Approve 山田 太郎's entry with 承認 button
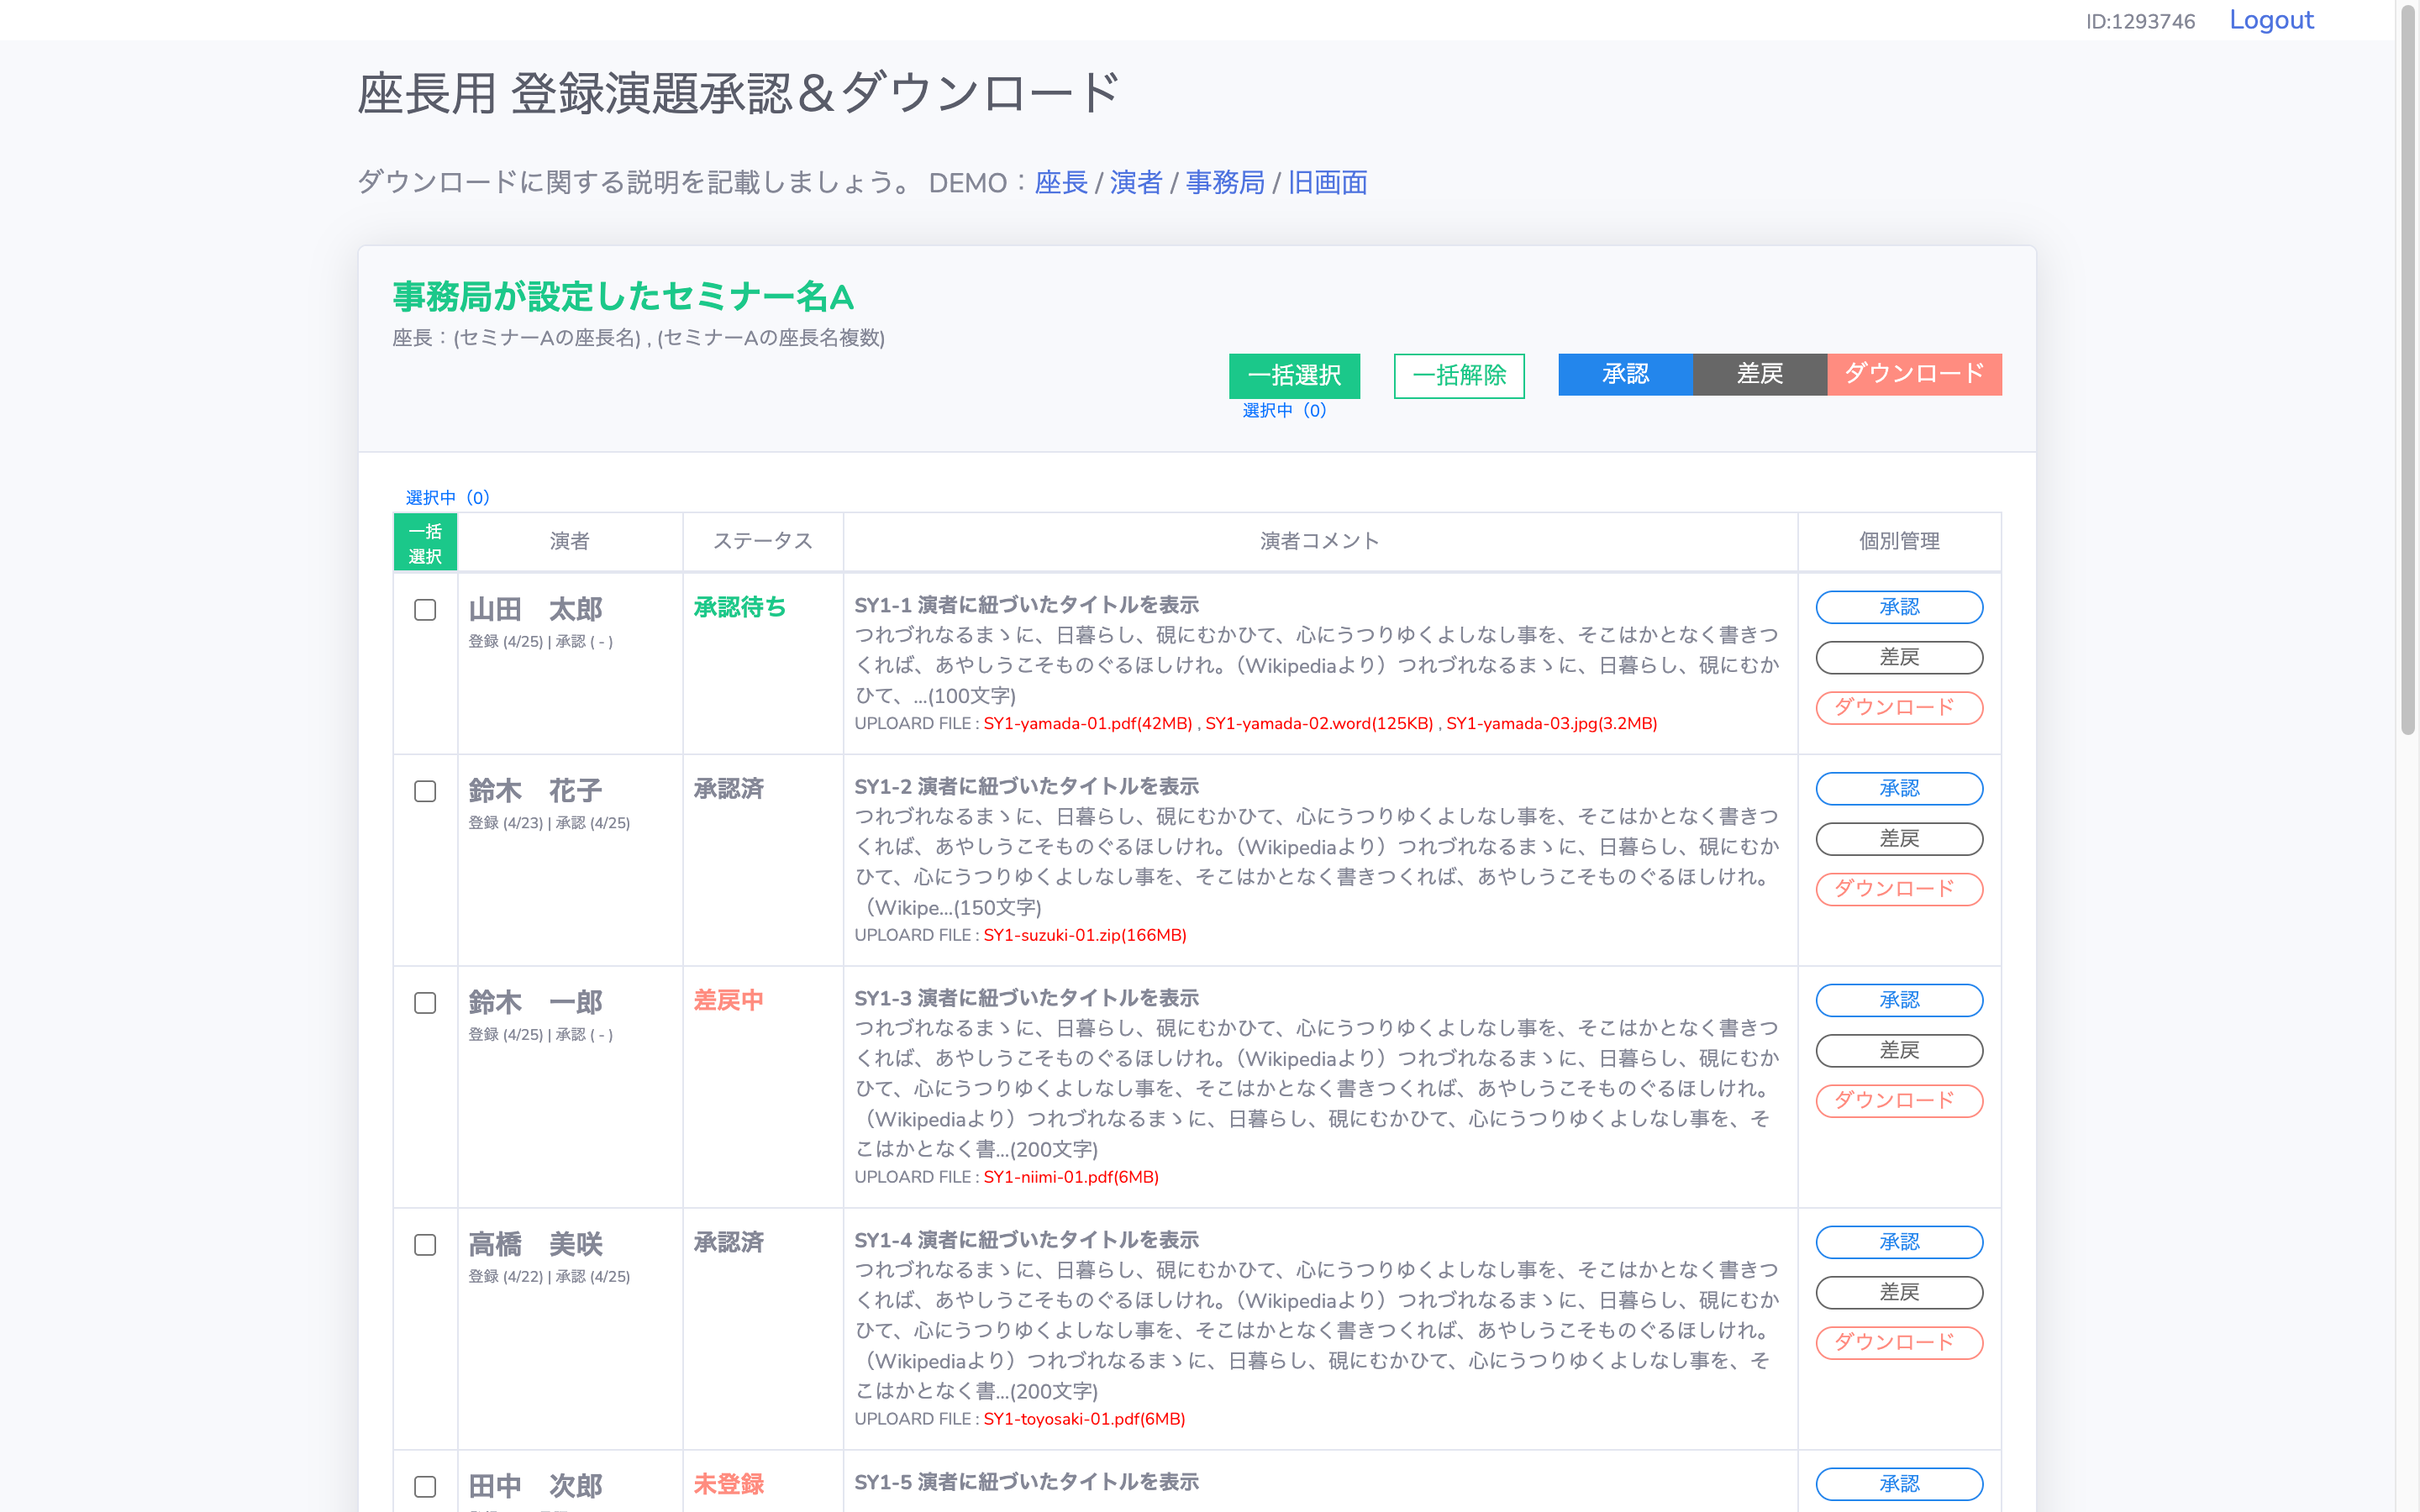 pyautogui.click(x=1897, y=606)
